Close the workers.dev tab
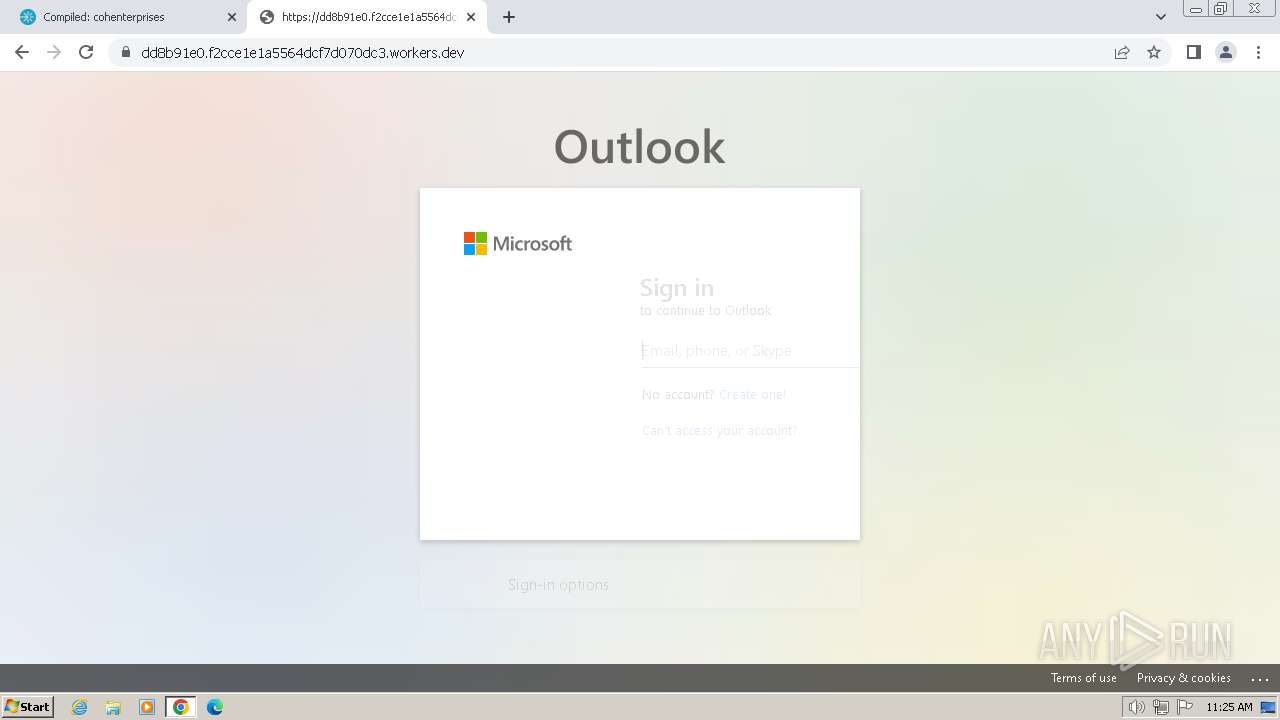This screenshot has height=720, width=1280. (472, 17)
